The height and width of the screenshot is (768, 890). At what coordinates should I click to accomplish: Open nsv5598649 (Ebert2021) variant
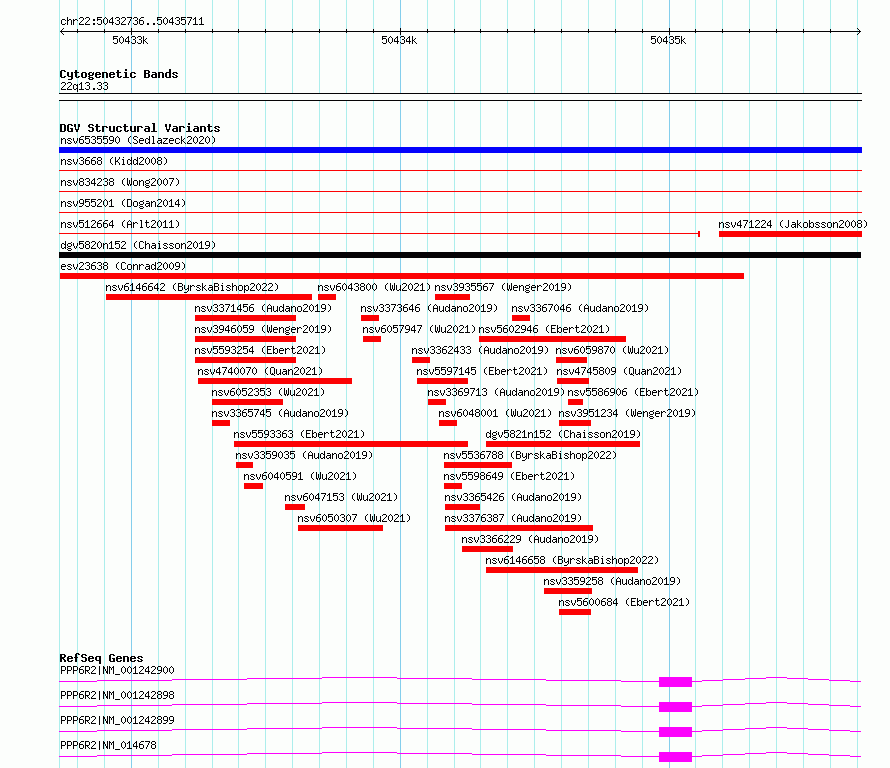pyautogui.click(x=509, y=476)
